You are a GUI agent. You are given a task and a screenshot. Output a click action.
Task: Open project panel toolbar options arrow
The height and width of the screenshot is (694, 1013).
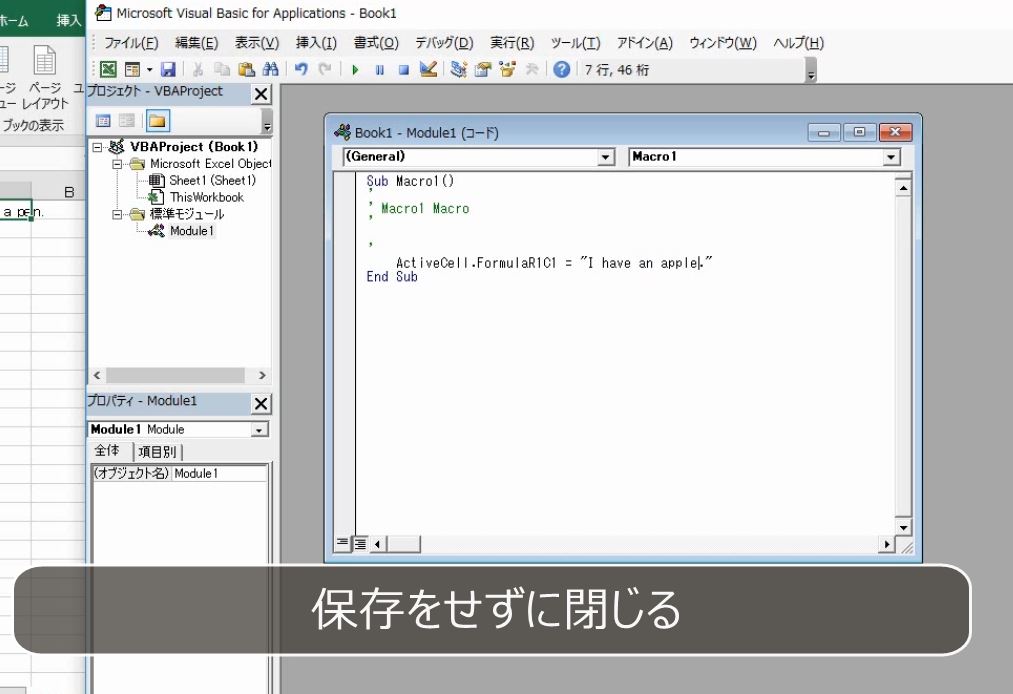click(x=267, y=121)
